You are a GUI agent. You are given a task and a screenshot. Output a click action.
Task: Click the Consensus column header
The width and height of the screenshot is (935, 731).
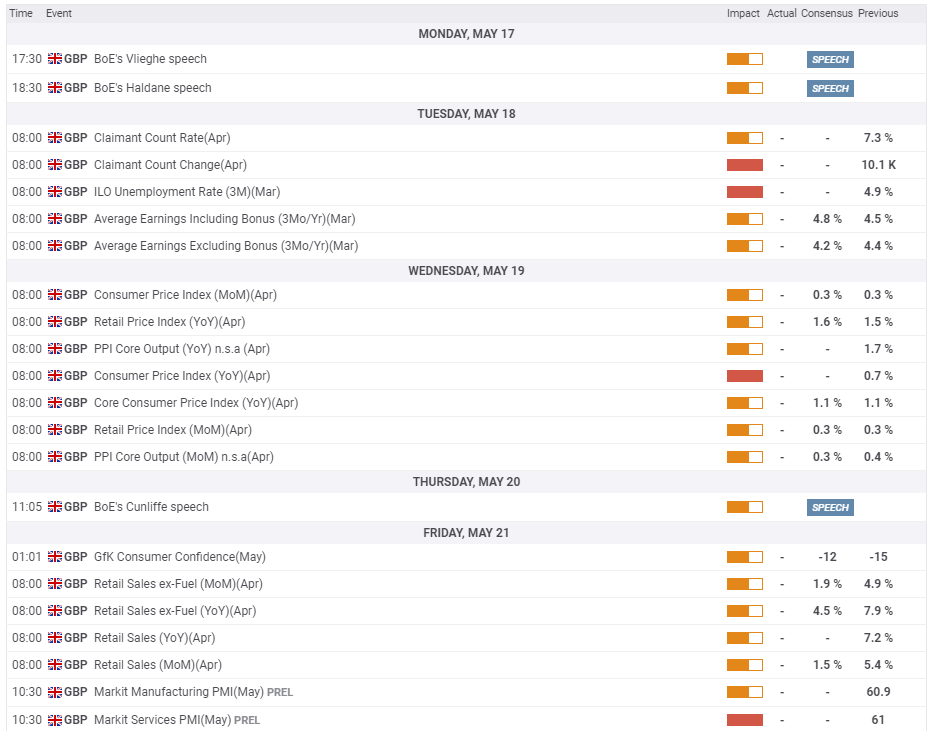tap(826, 13)
